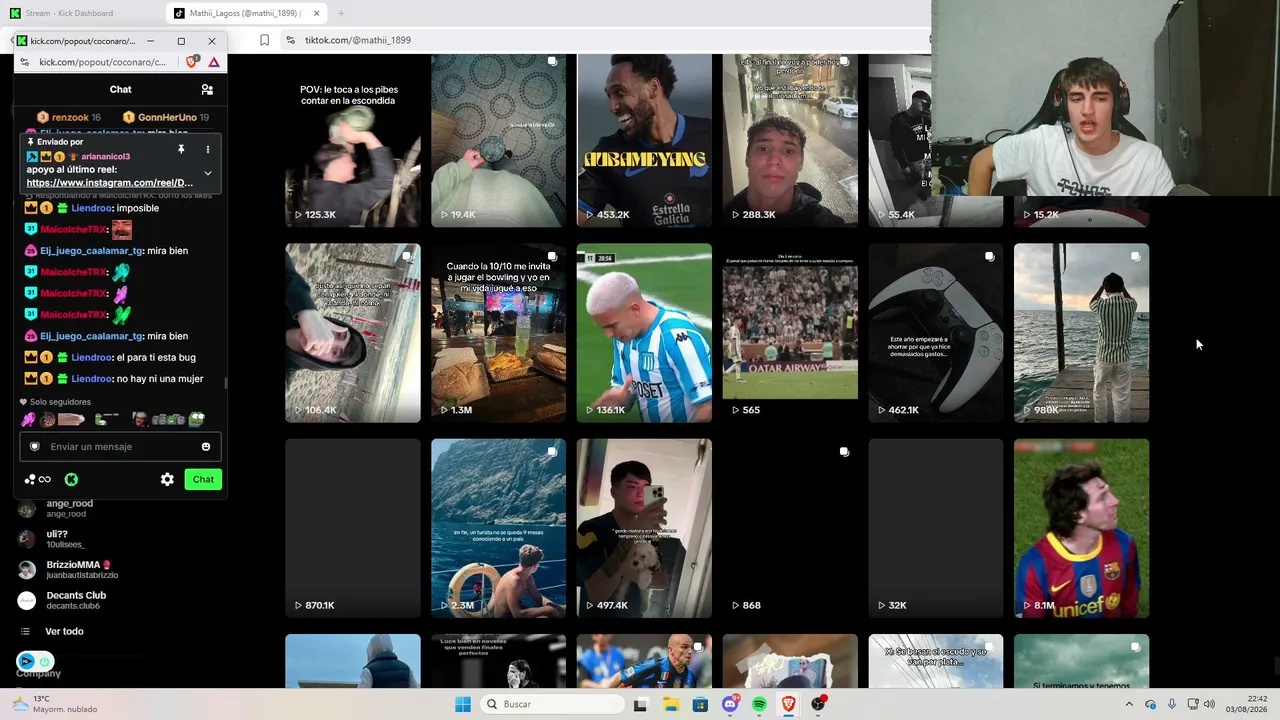
Task: Open the video with 288.3K views
Action: (790, 141)
